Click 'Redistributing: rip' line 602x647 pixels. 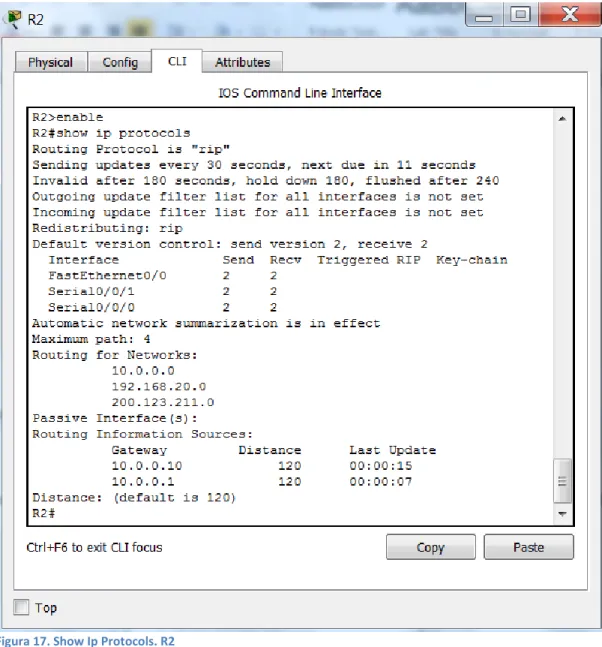pyautogui.click(x=107, y=228)
